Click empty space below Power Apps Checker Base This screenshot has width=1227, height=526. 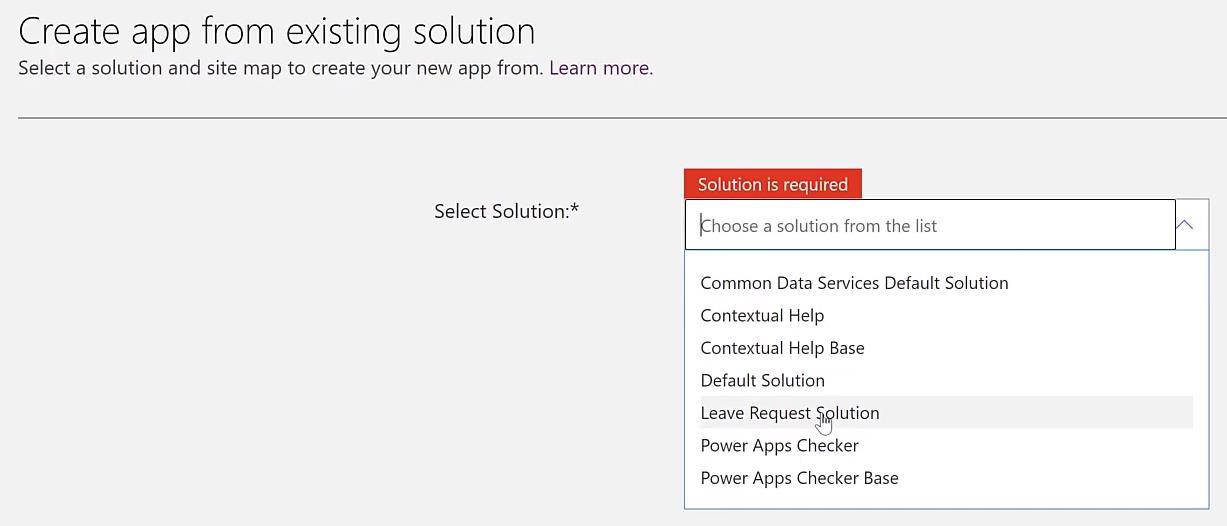pos(946,500)
